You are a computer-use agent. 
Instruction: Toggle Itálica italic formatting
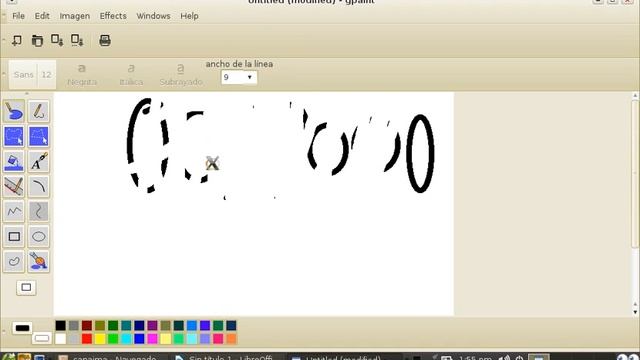(x=131, y=75)
